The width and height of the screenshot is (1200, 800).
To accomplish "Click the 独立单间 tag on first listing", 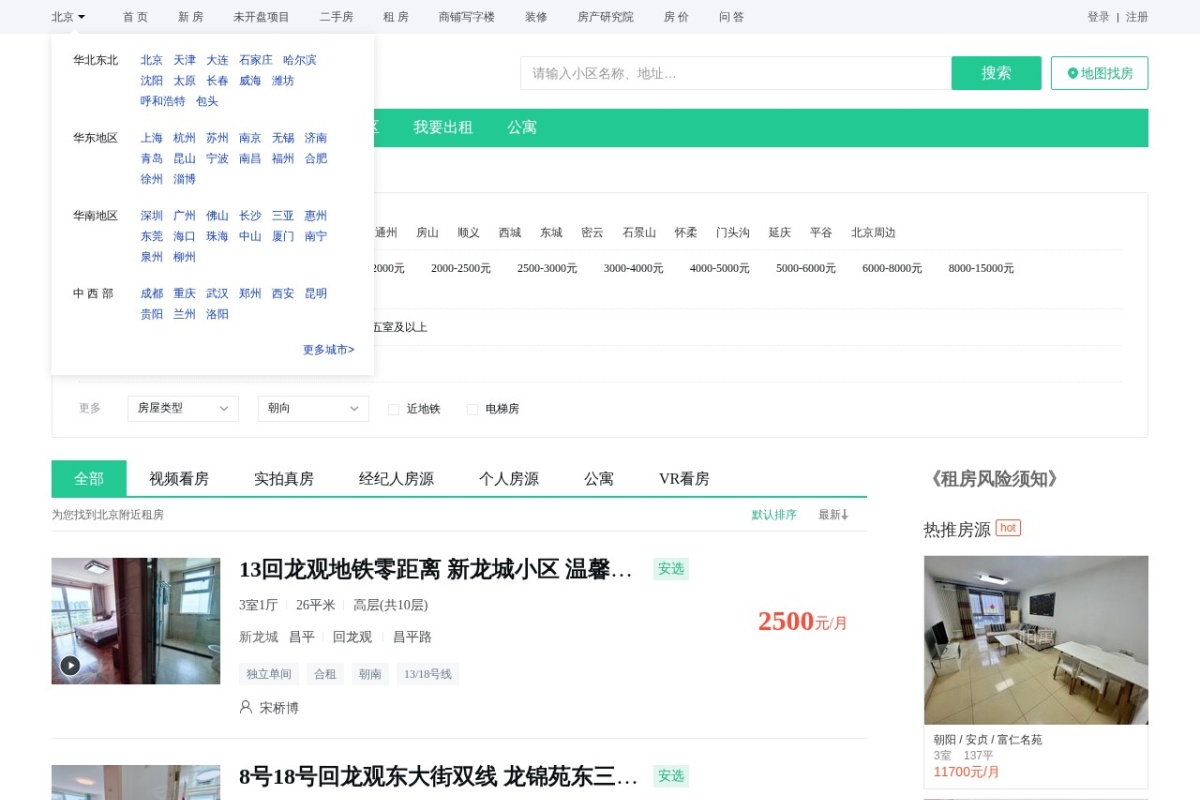I will pos(269,674).
